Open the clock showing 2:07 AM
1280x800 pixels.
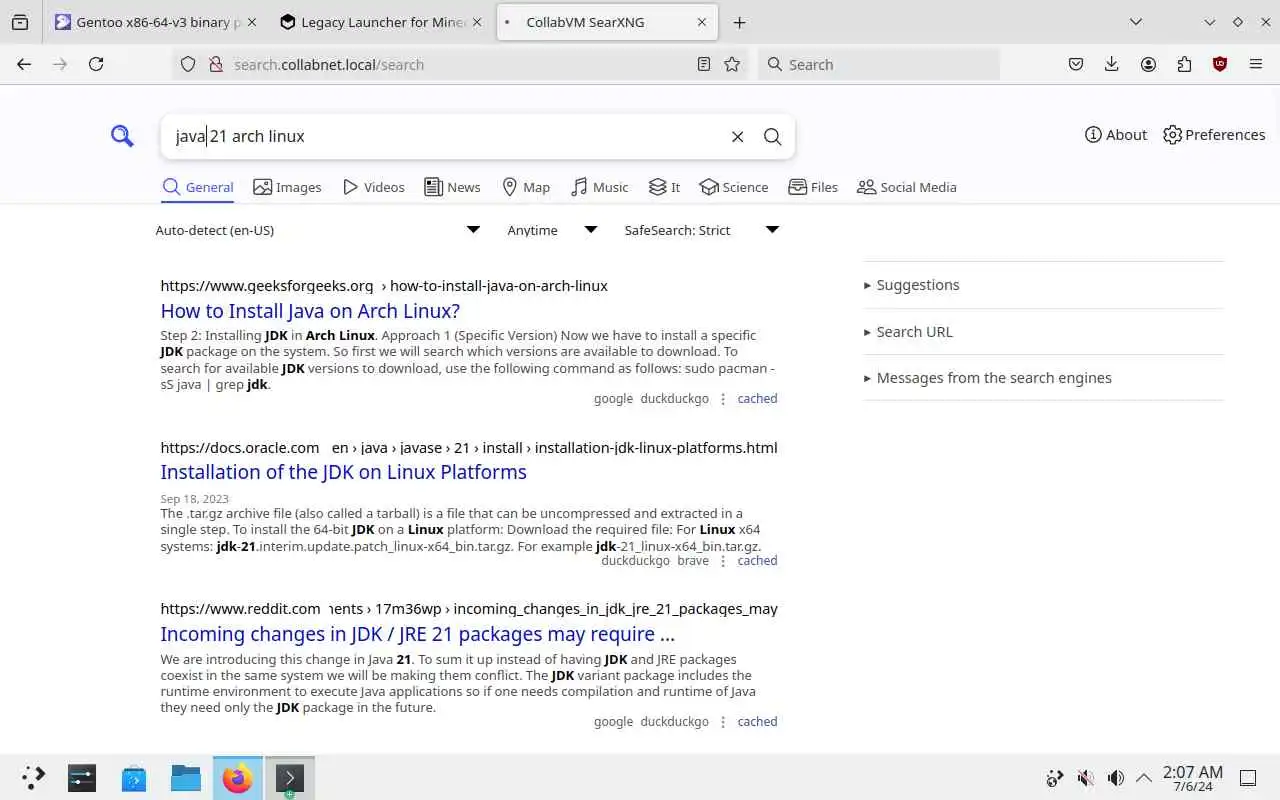(1193, 778)
